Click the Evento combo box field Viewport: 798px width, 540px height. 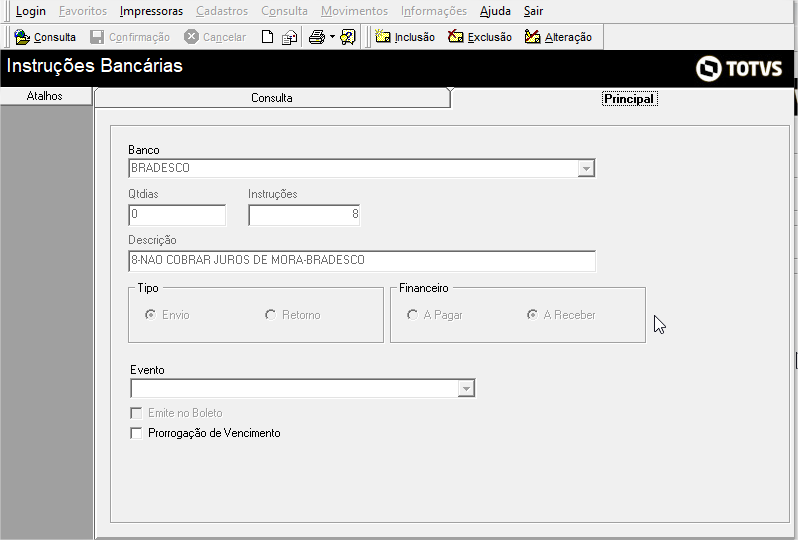coord(303,389)
